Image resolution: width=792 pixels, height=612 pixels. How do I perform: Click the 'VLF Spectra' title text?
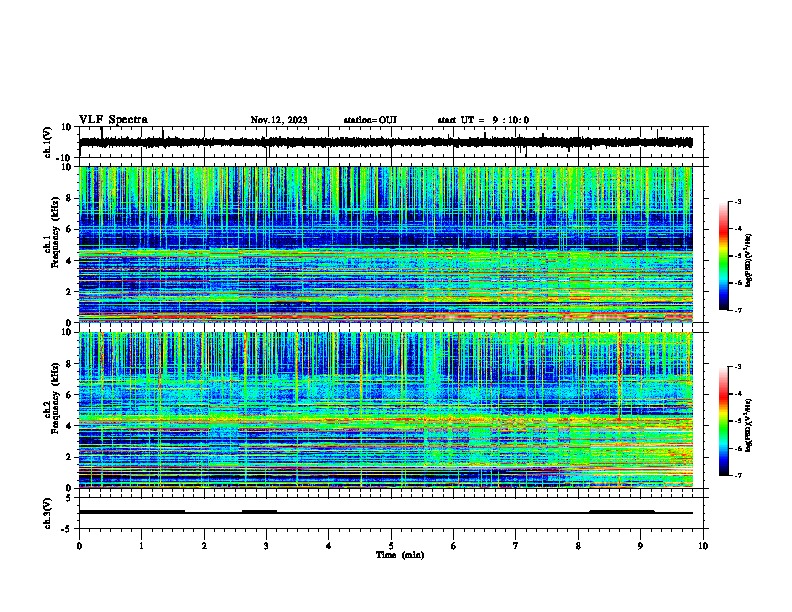tap(113, 120)
